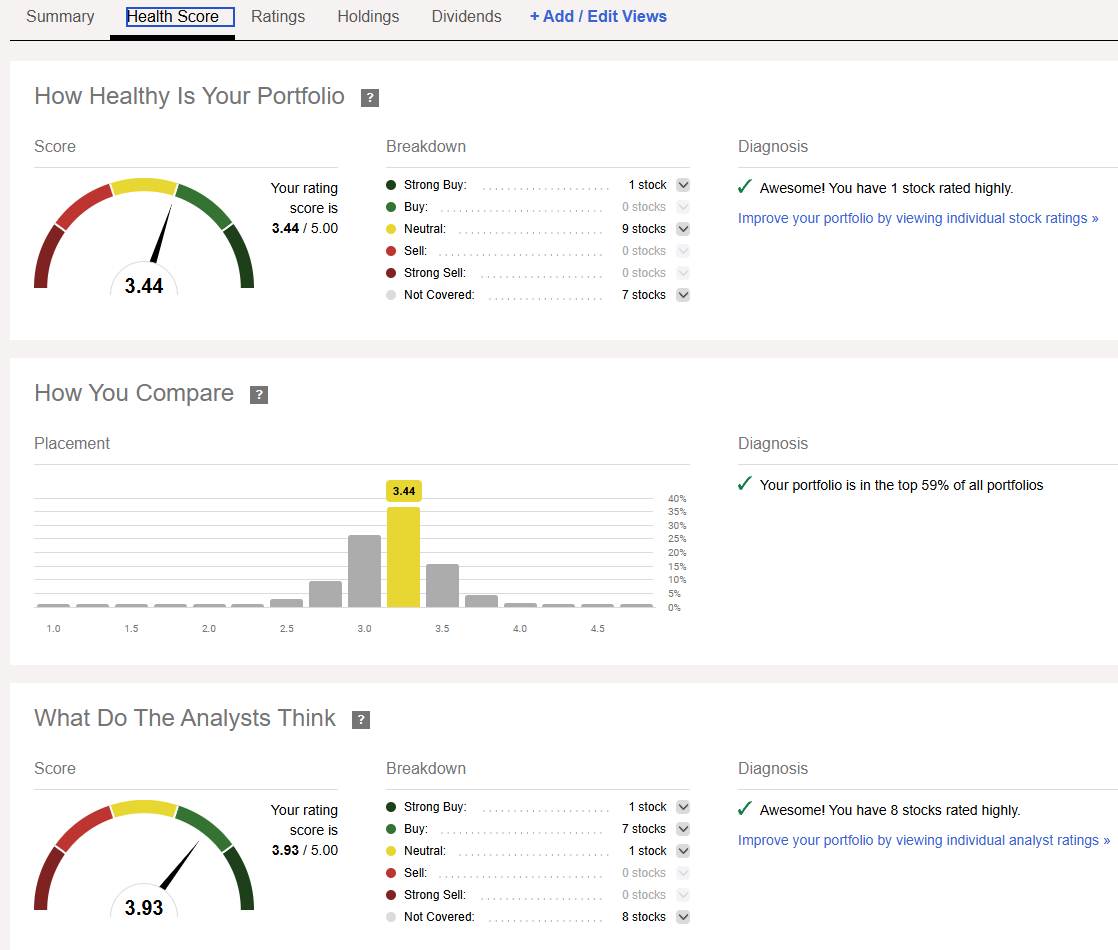Go to the Holdings tab
This screenshot has height=950, width=1118.
tap(368, 17)
